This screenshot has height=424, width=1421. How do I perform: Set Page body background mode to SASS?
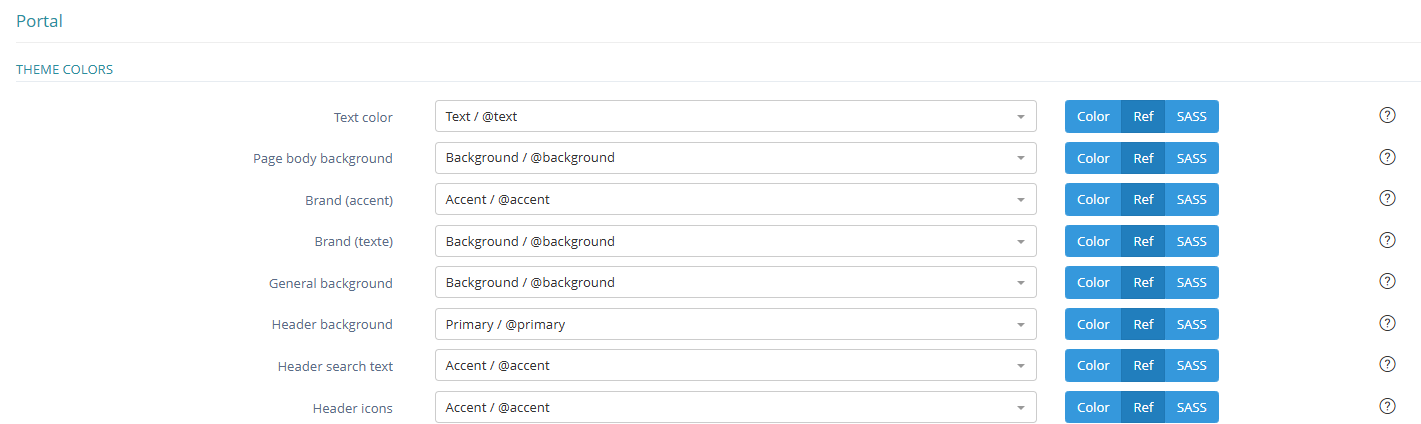coord(1191,158)
